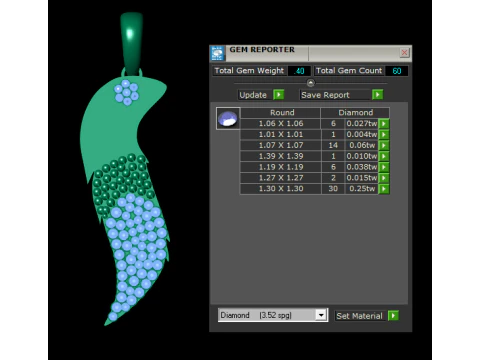Click arrow beside 1.27 X 1.27 row
This screenshot has width=480, height=360.
(384, 178)
